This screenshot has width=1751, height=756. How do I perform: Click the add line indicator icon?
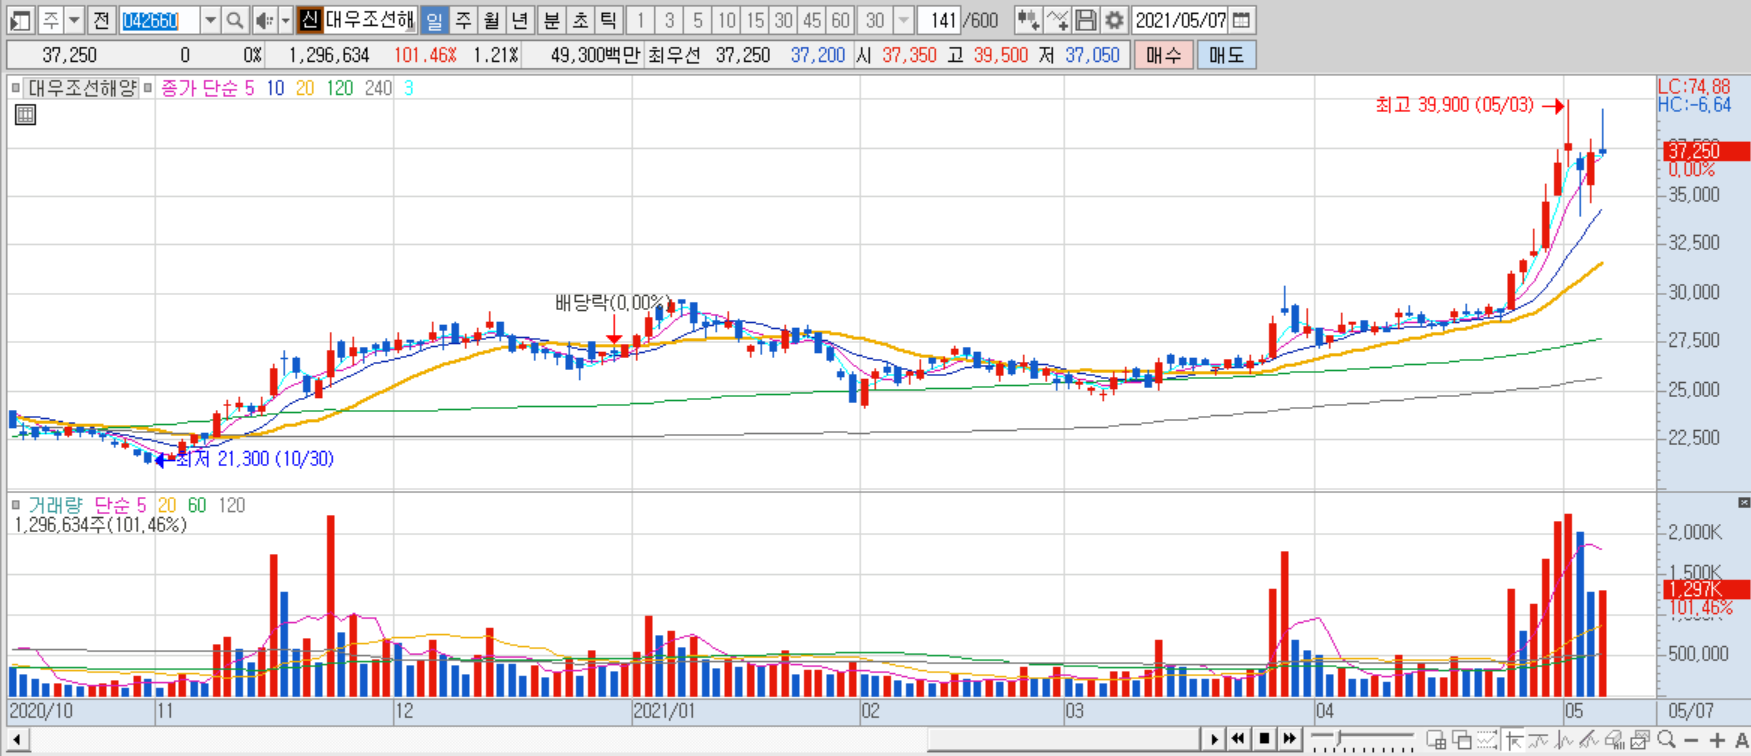1056,20
